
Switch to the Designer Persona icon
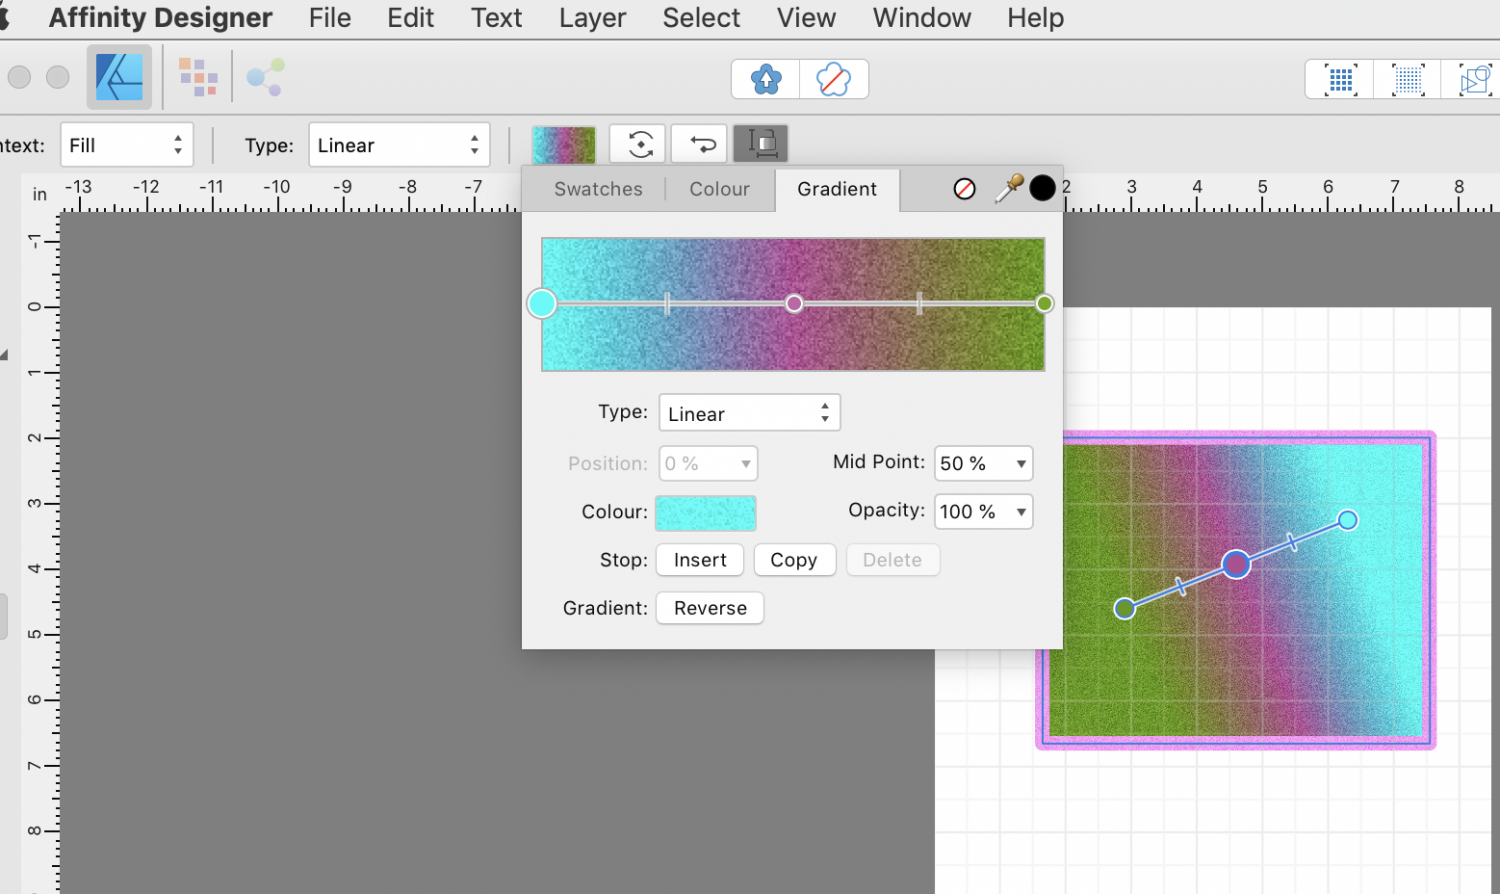point(119,77)
